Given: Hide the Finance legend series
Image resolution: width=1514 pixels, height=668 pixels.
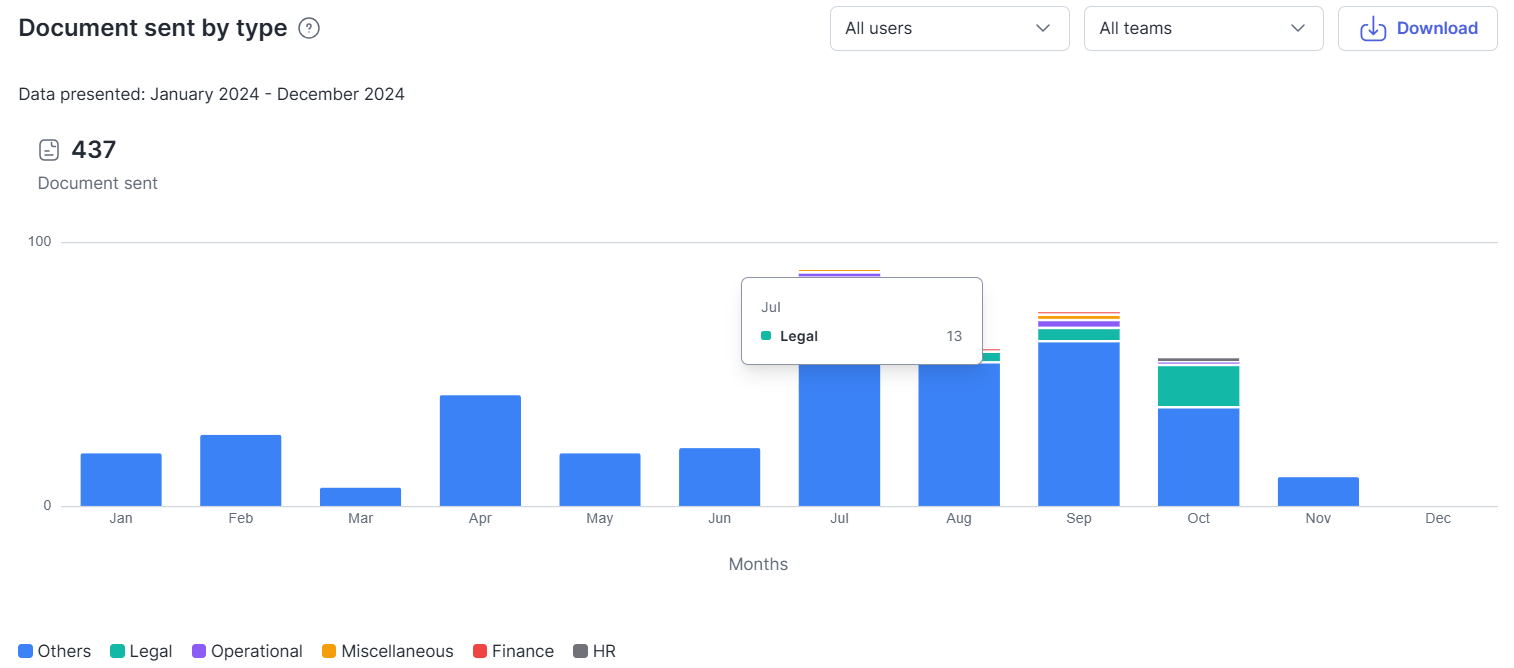Looking at the screenshot, I should [x=513, y=651].
